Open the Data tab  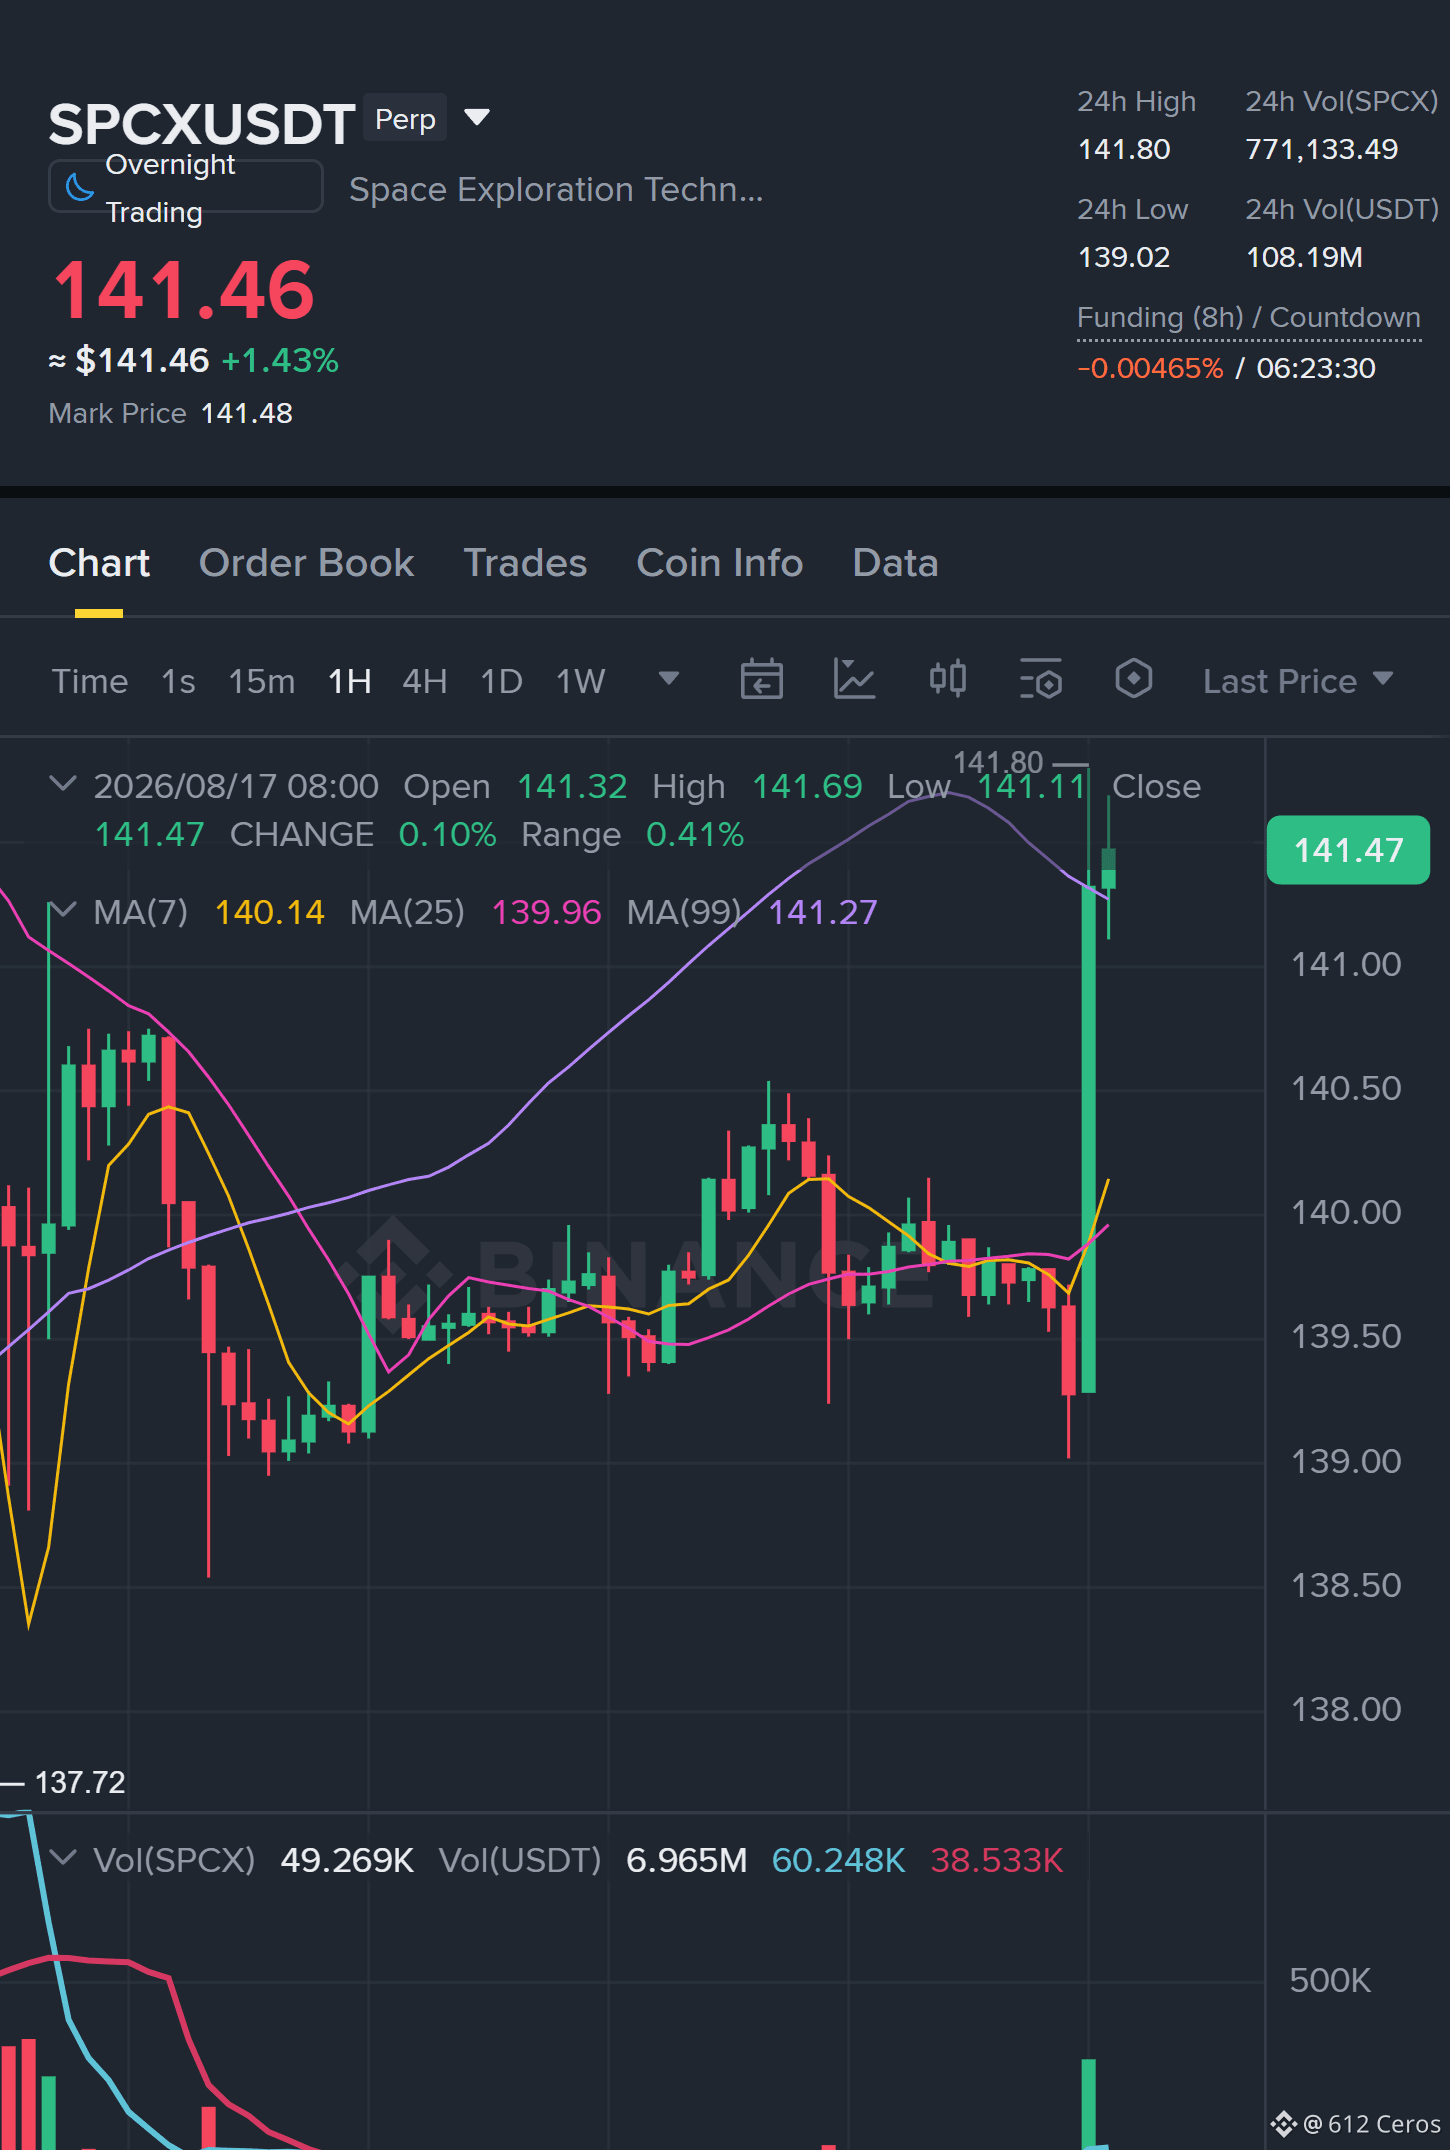click(x=895, y=563)
